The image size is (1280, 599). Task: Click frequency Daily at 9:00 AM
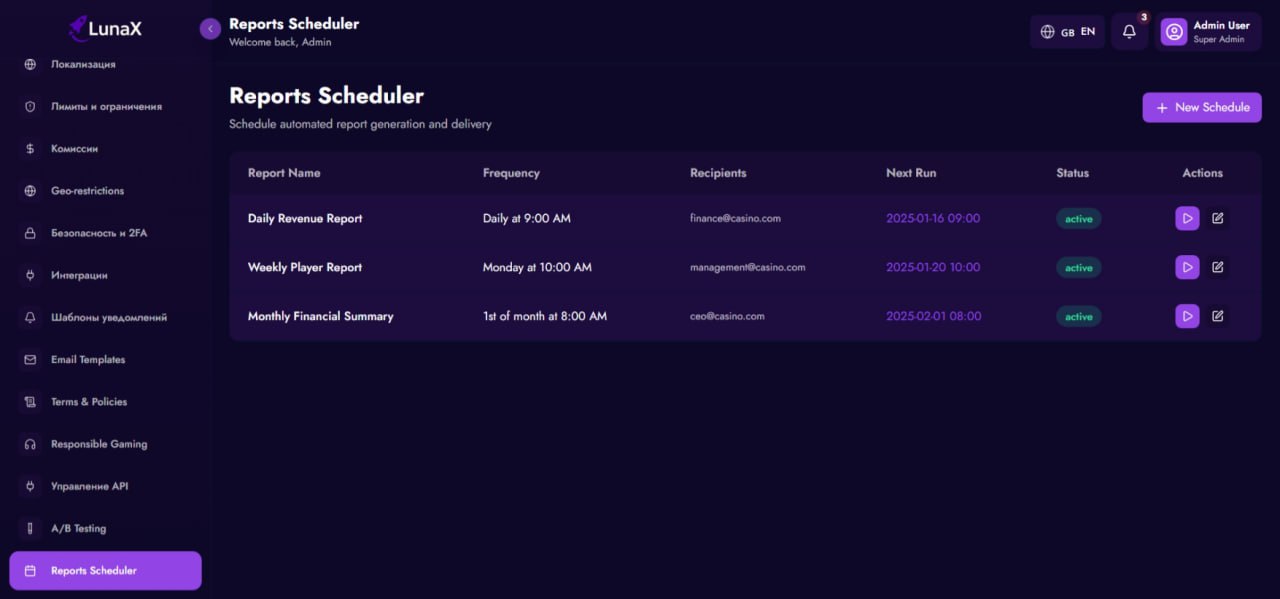[x=527, y=218]
